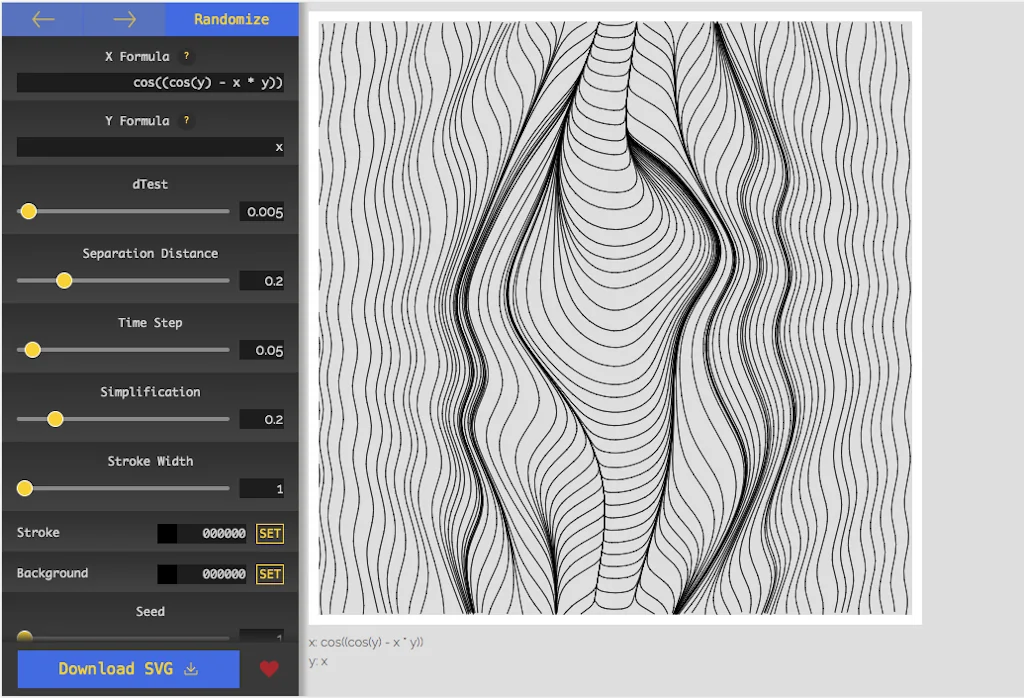Click the Simplification slider knob
The height and width of the screenshot is (698, 1024).
[56, 419]
